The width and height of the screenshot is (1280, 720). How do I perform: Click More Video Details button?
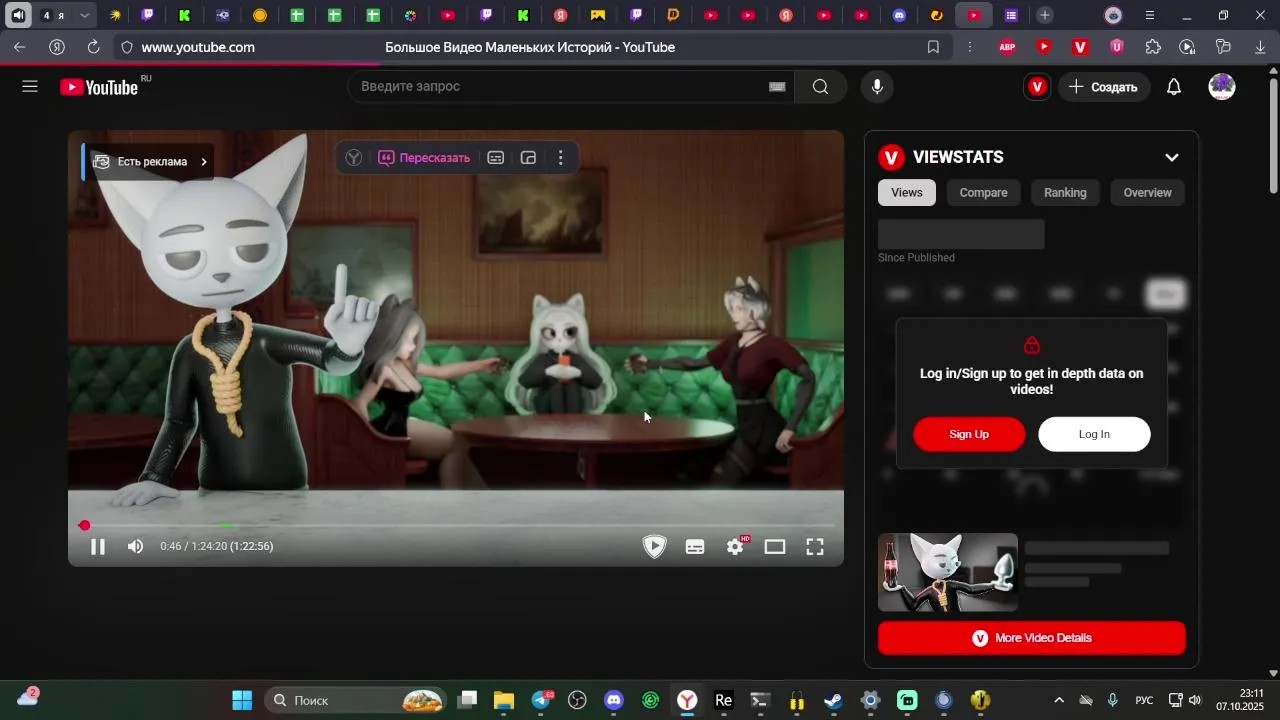[x=1032, y=638]
